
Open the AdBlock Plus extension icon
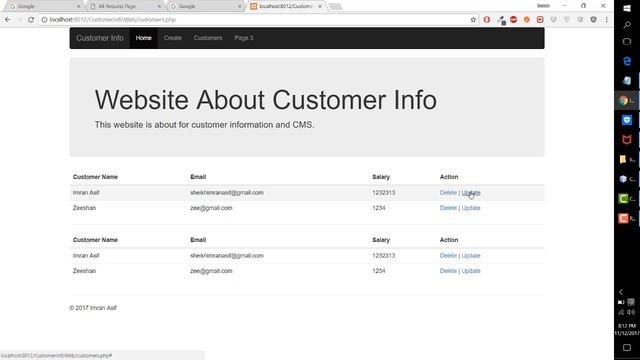[513, 20]
